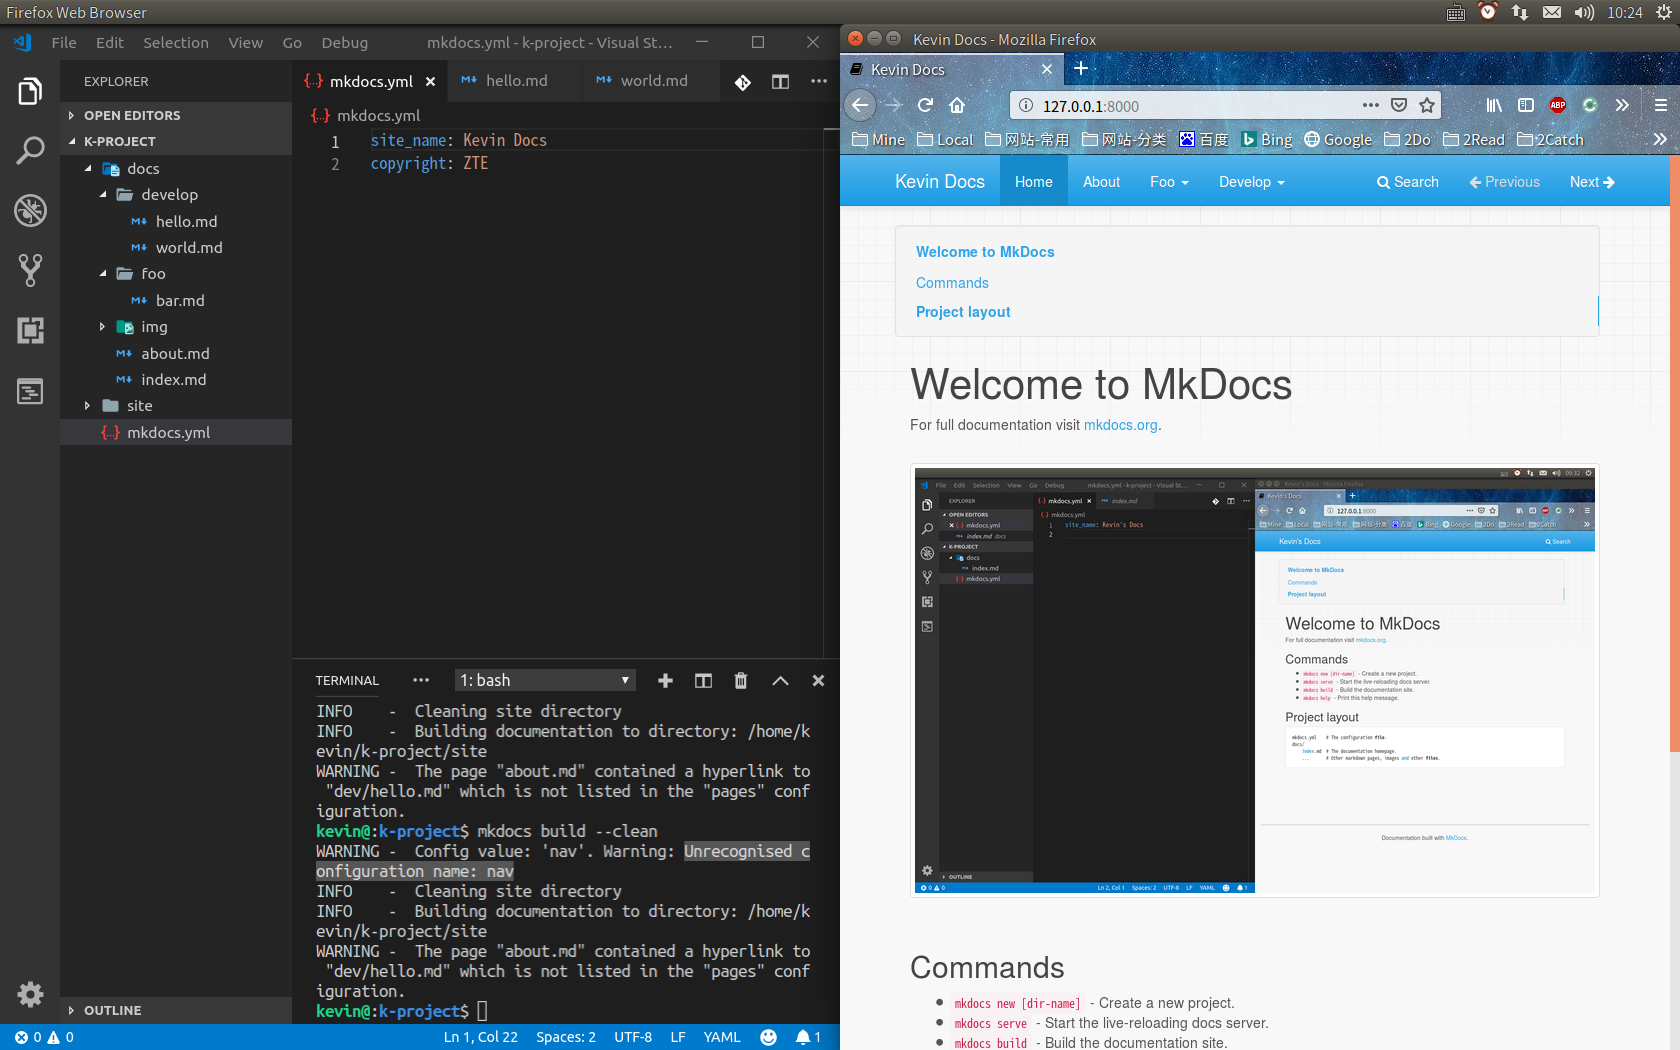Open the Extensions view icon
This screenshot has height=1050, width=1680.
point(30,330)
